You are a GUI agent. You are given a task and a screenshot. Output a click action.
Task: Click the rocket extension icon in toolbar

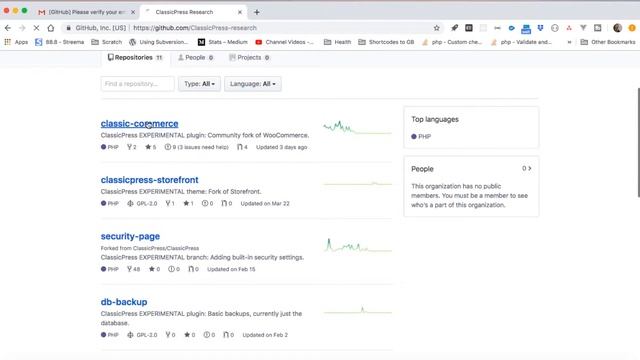coord(454,28)
